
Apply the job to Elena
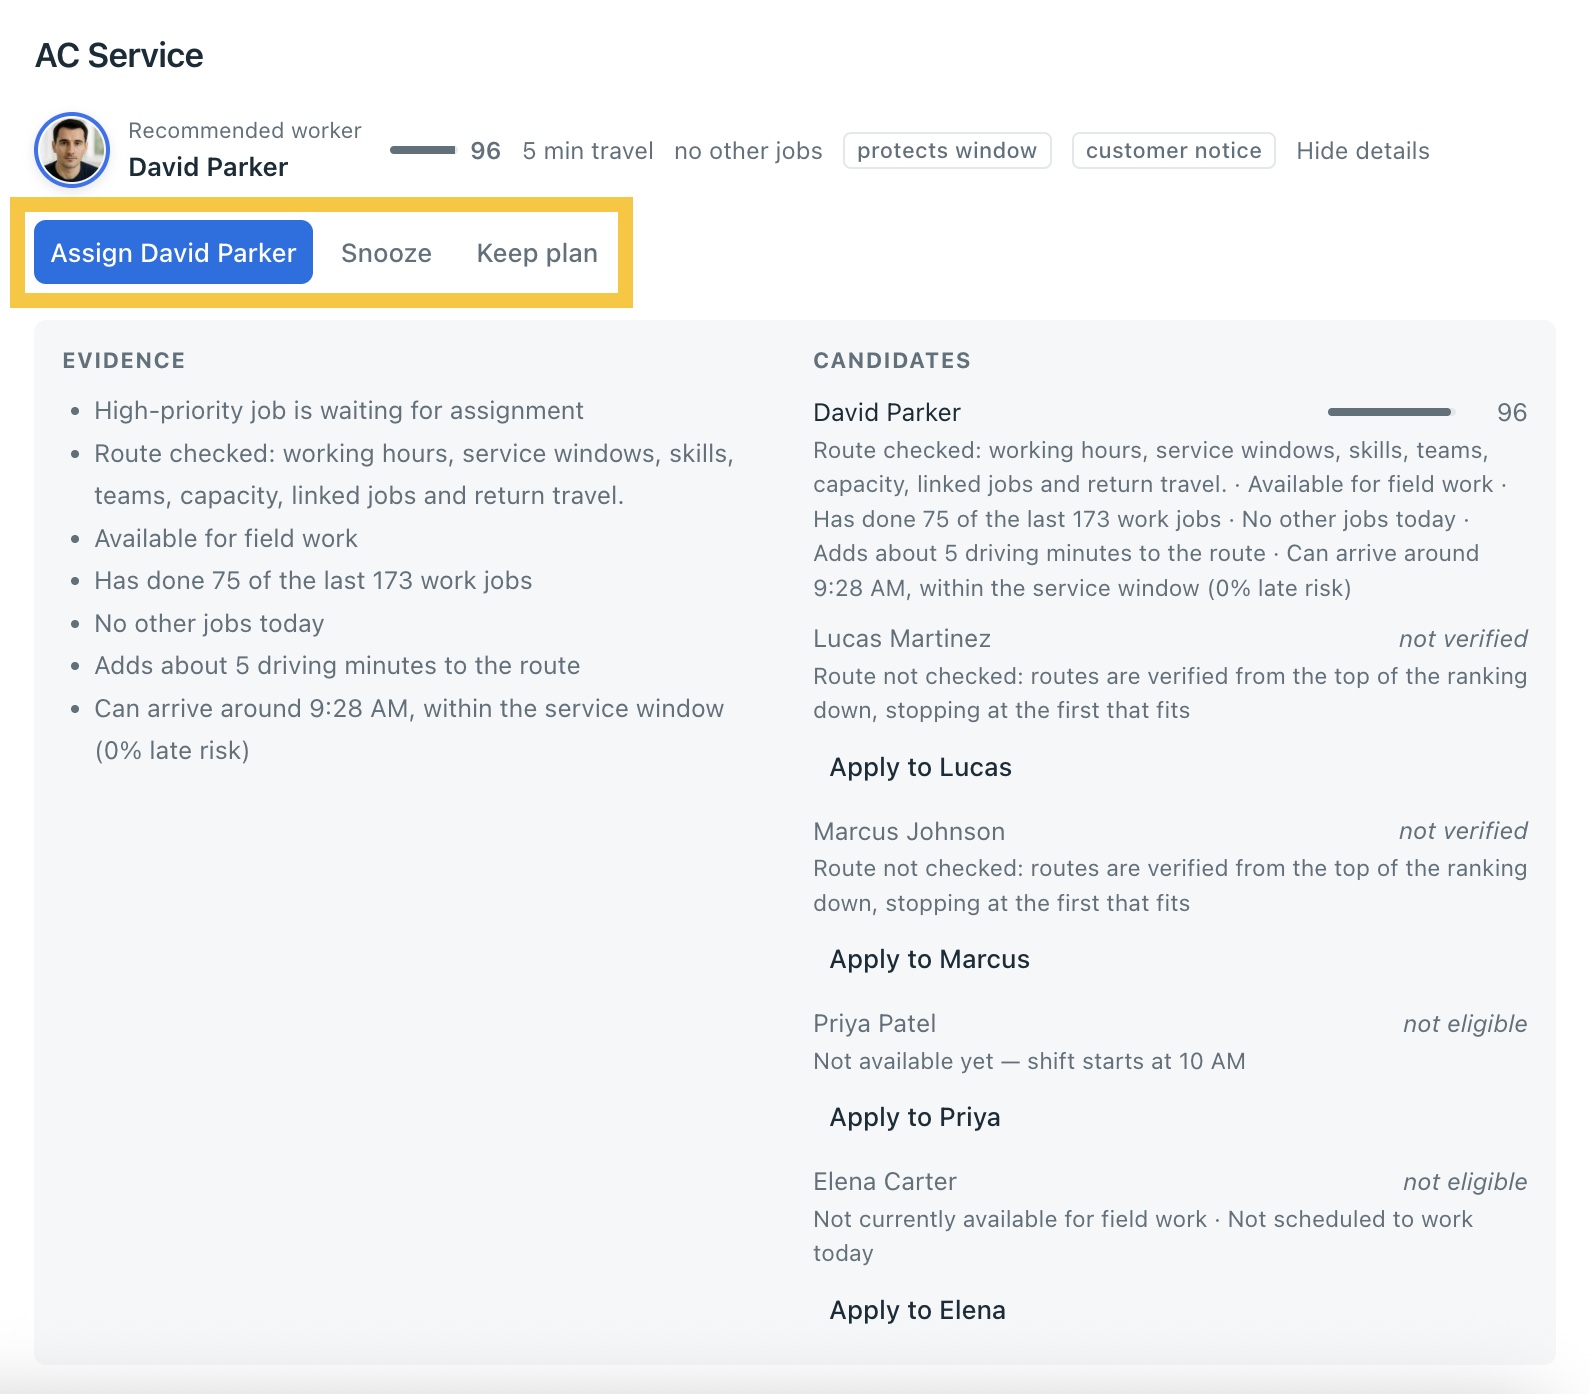click(917, 1310)
